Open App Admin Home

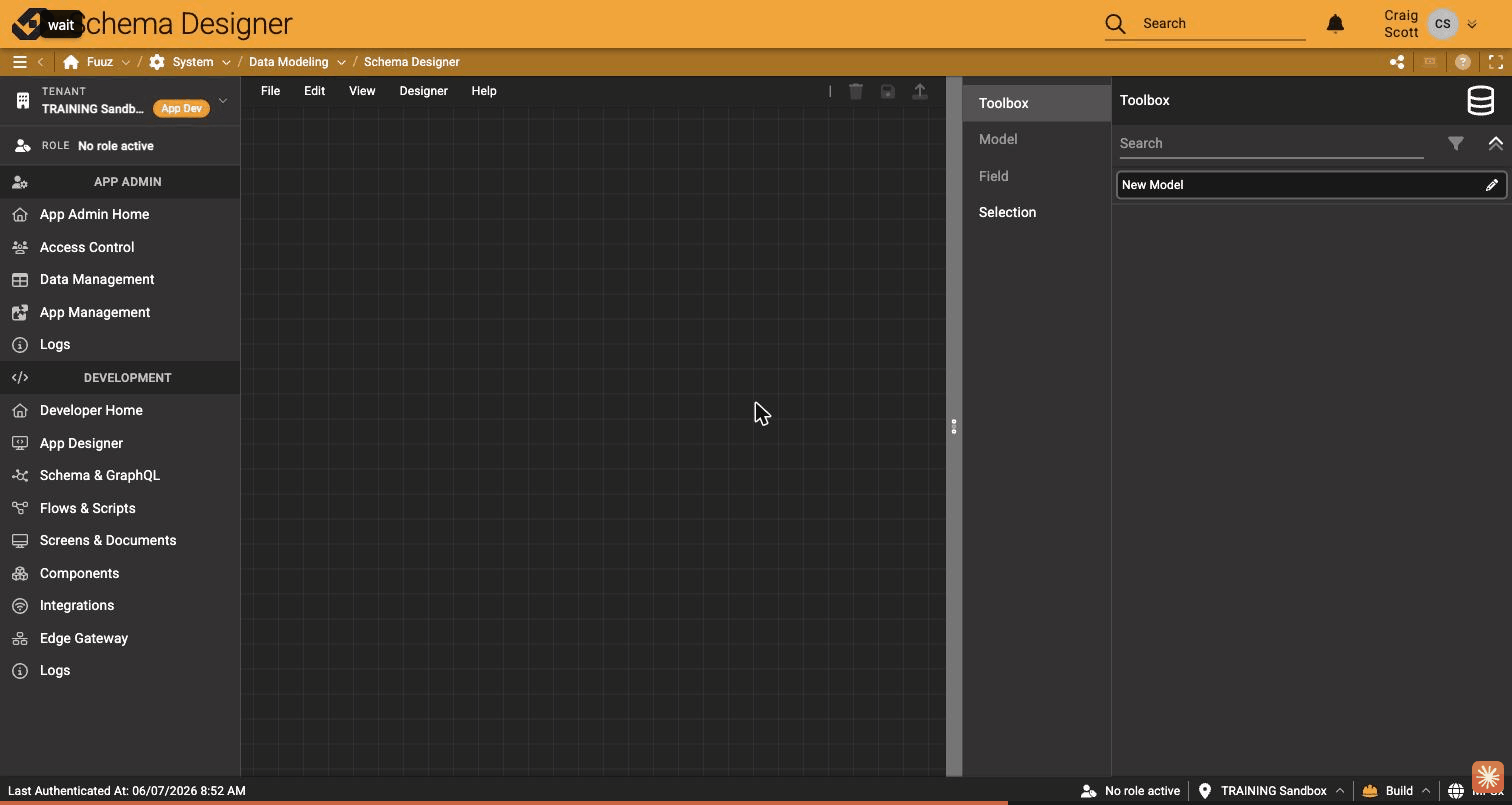120,214
